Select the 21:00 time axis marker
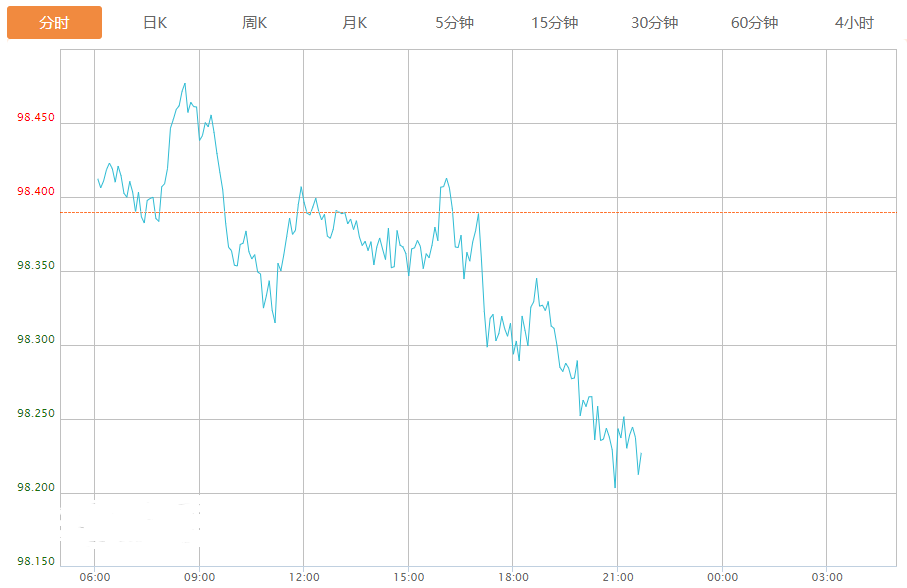 click(617, 577)
